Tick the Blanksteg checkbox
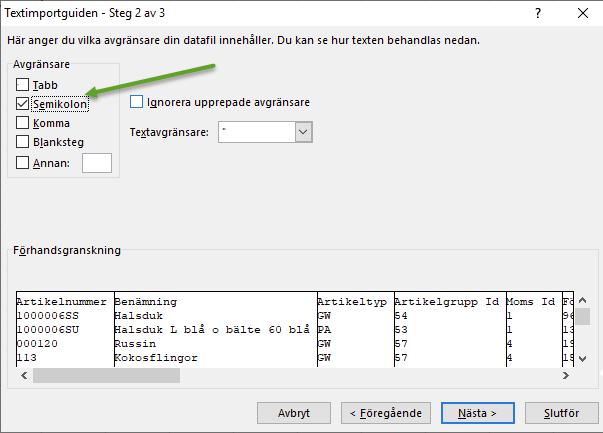The height and width of the screenshot is (433, 603). pos(23,142)
